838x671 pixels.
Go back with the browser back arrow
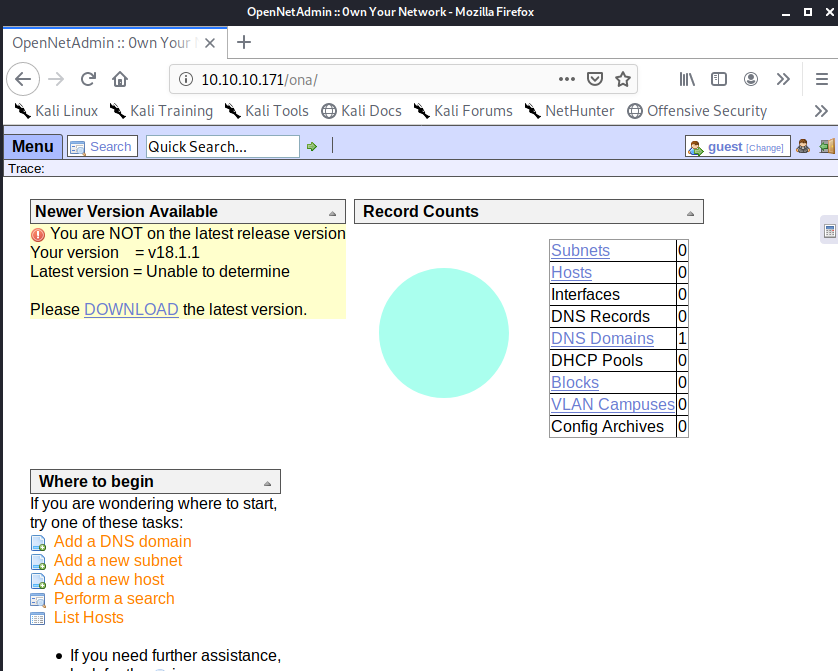tap(23, 79)
